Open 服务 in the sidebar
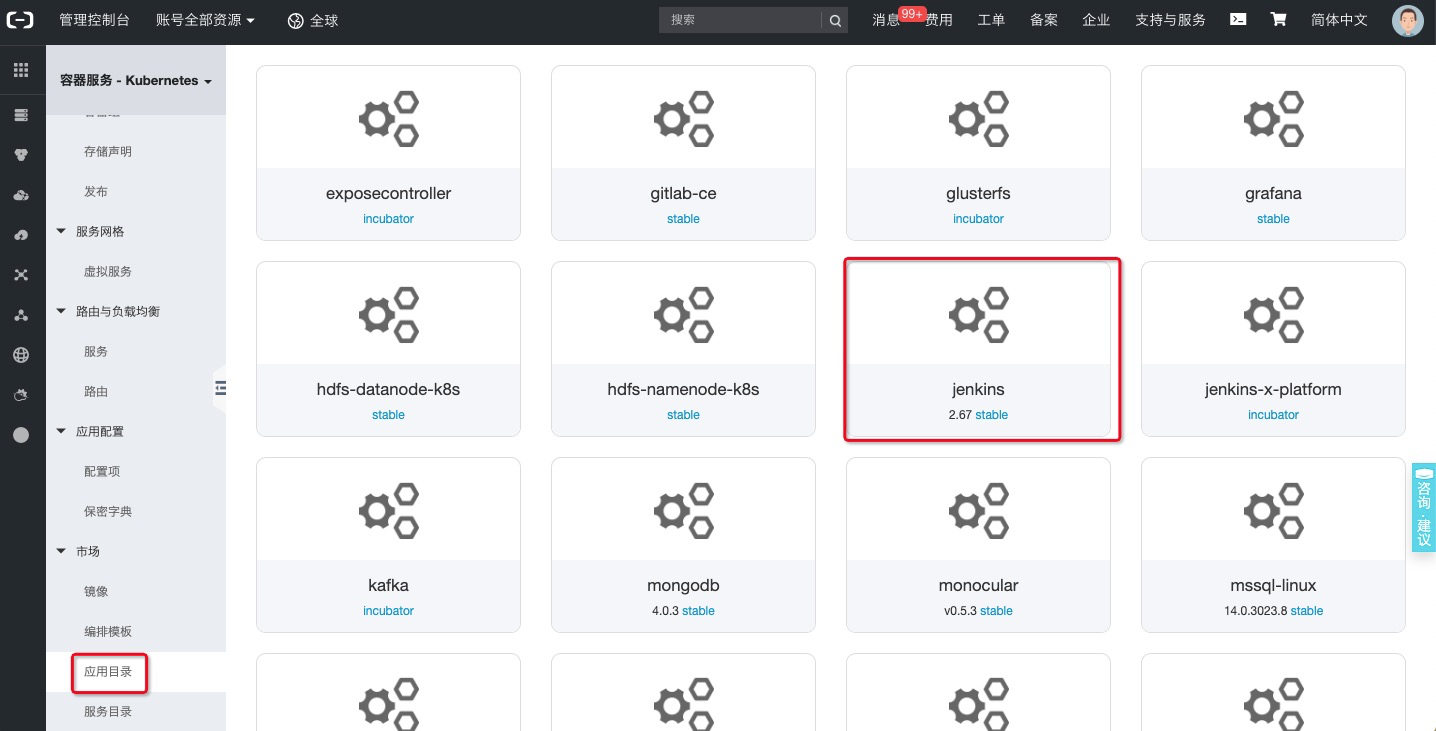The image size is (1436, 731). [x=96, y=351]
